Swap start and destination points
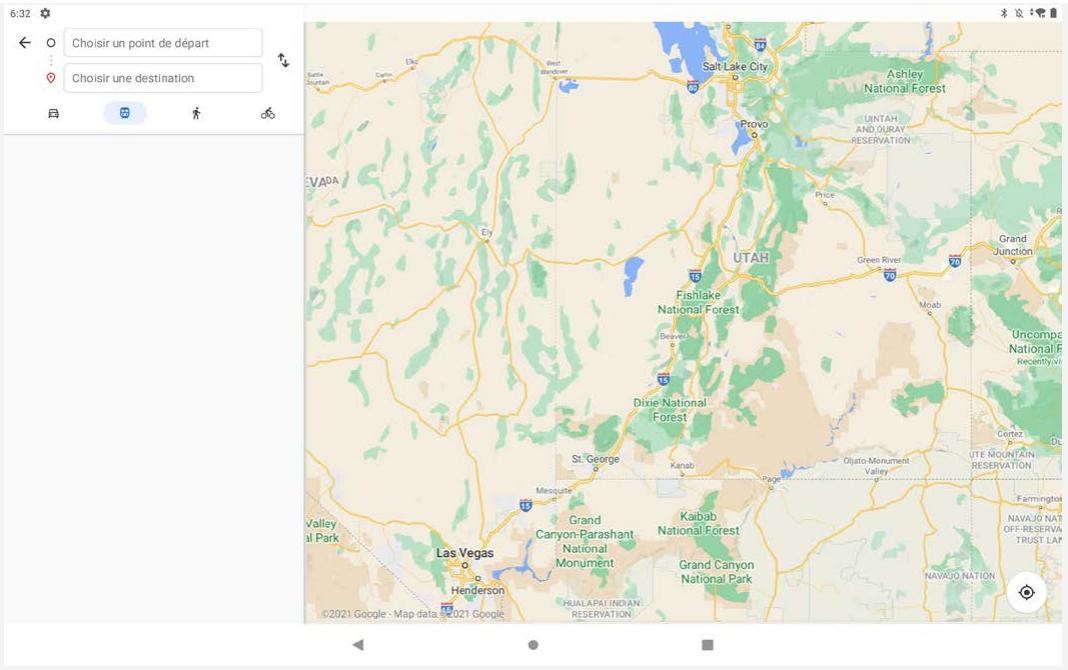This screenshot has width=1068, height=670. [x=283, y=60]
